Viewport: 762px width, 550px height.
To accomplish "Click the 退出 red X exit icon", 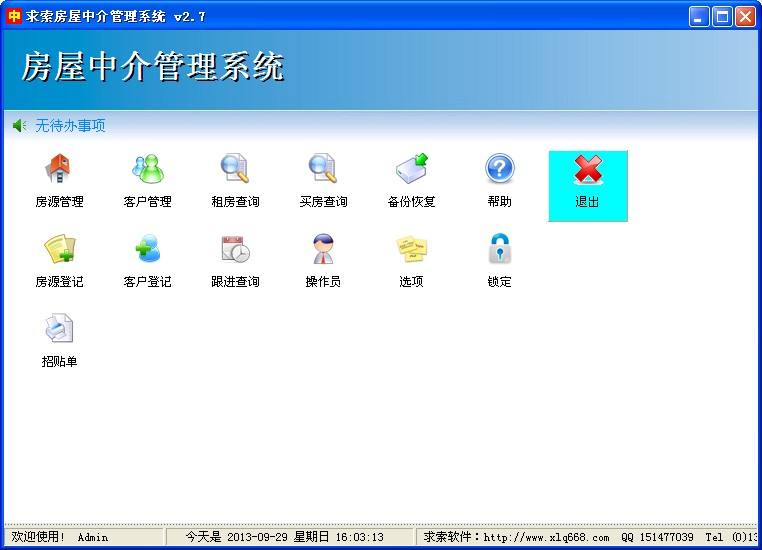I will pos(588,169).
